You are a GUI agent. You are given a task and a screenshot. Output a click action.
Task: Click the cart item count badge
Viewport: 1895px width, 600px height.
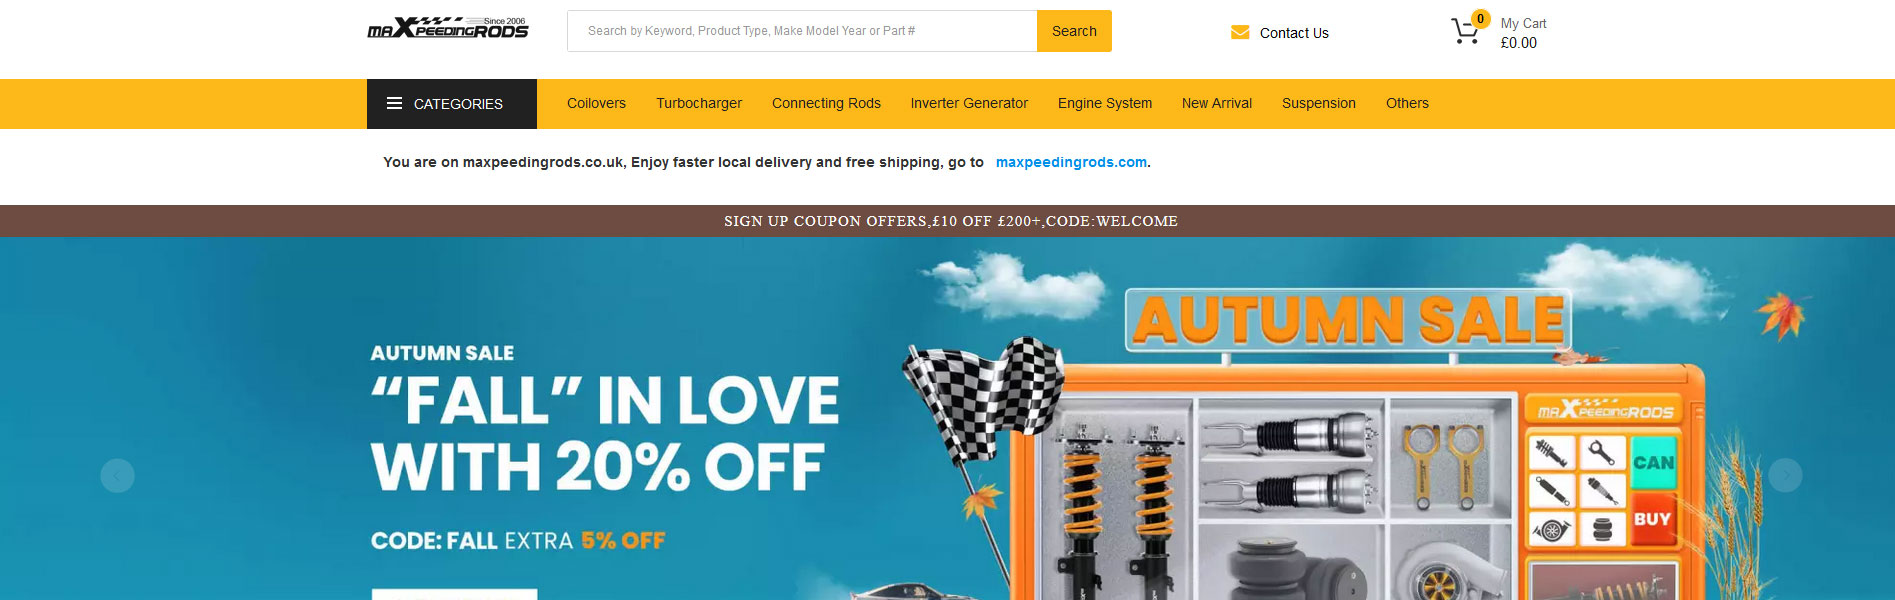click(x=1481, y=18)
